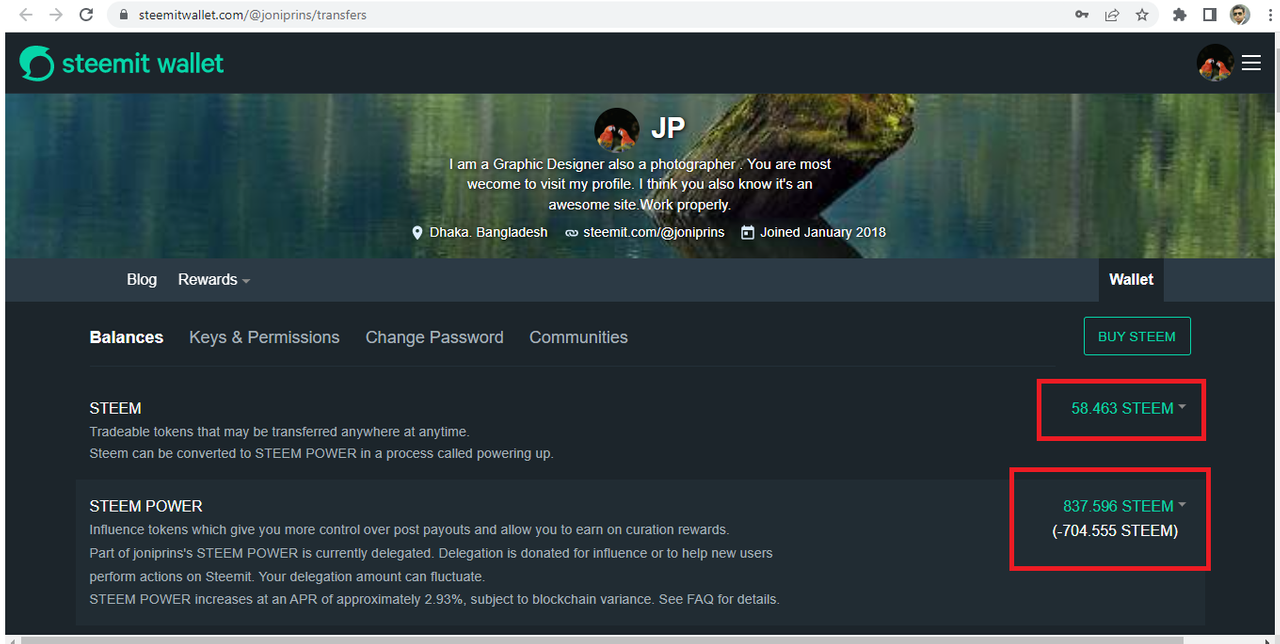Click the STEEM POWER heading
The width and height of the screenshot is (1280, 644).
pos(146,506)
